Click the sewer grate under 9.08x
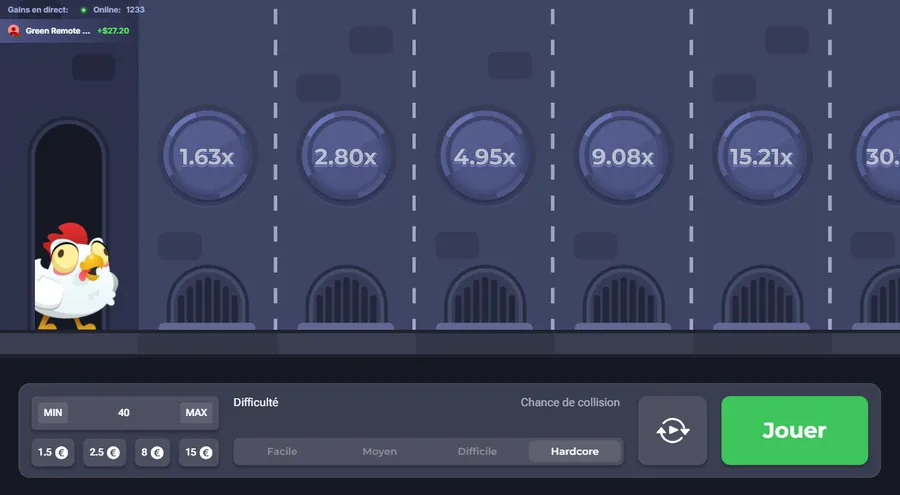The height and width of the screenshot is (495, 900). pos(623,297)
